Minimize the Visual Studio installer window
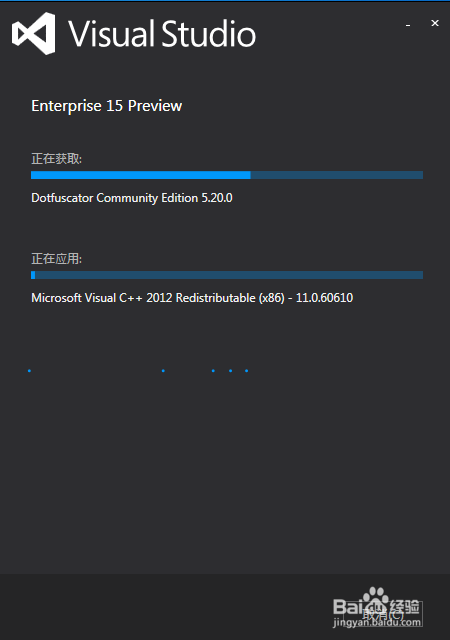Screen dimensions: 450x640 coord(408,24)
